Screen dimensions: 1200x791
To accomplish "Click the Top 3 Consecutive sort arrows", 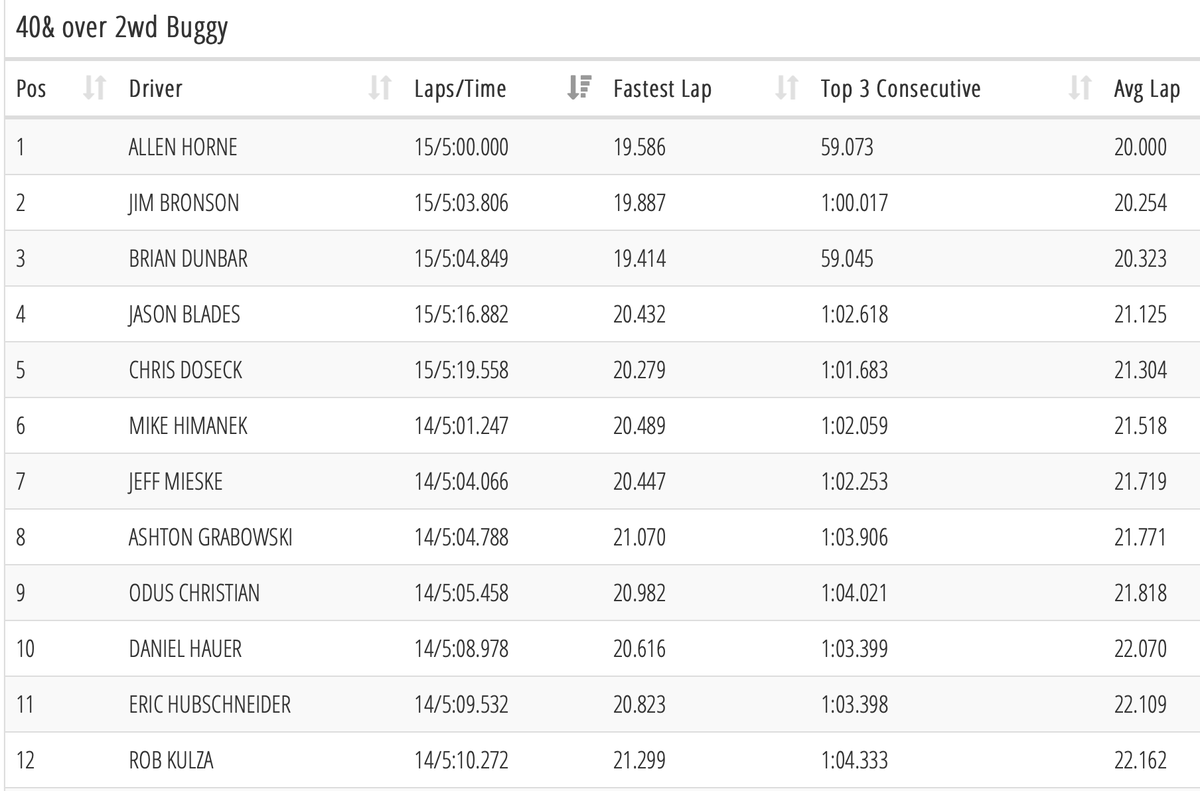I will [1078, 89].
